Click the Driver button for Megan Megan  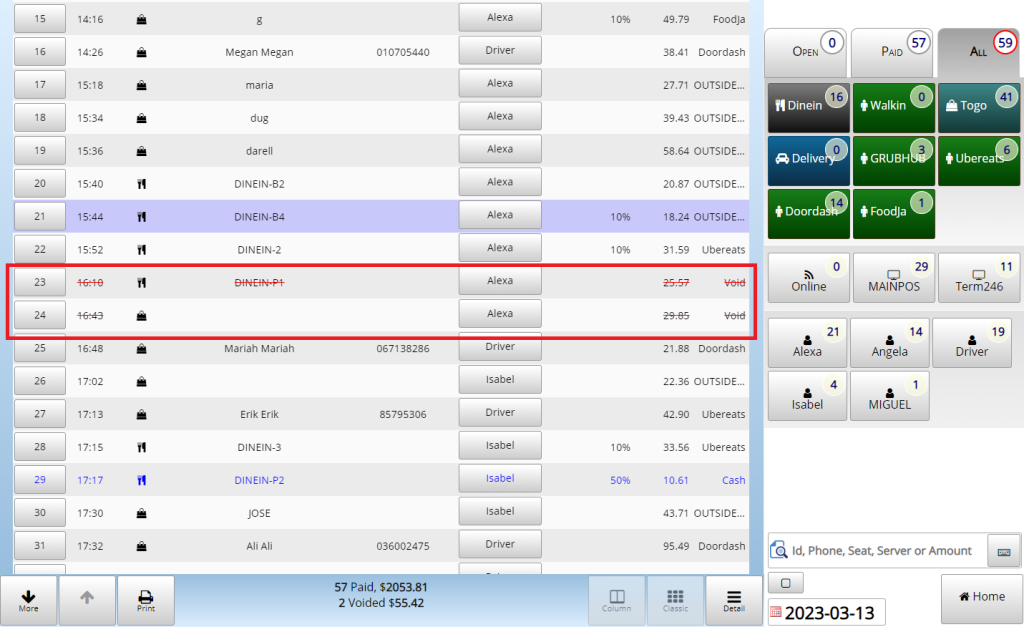(x=499, y=51)
